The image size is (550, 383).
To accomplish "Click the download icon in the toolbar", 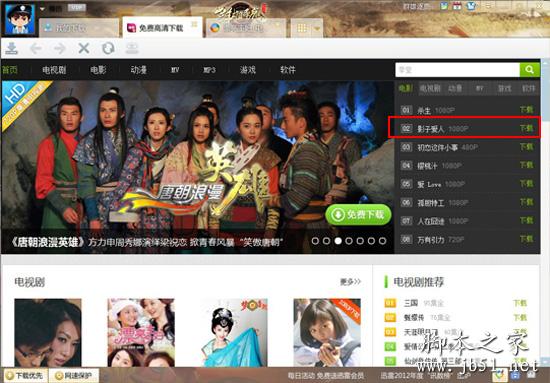I will click(x=12, y=48).
